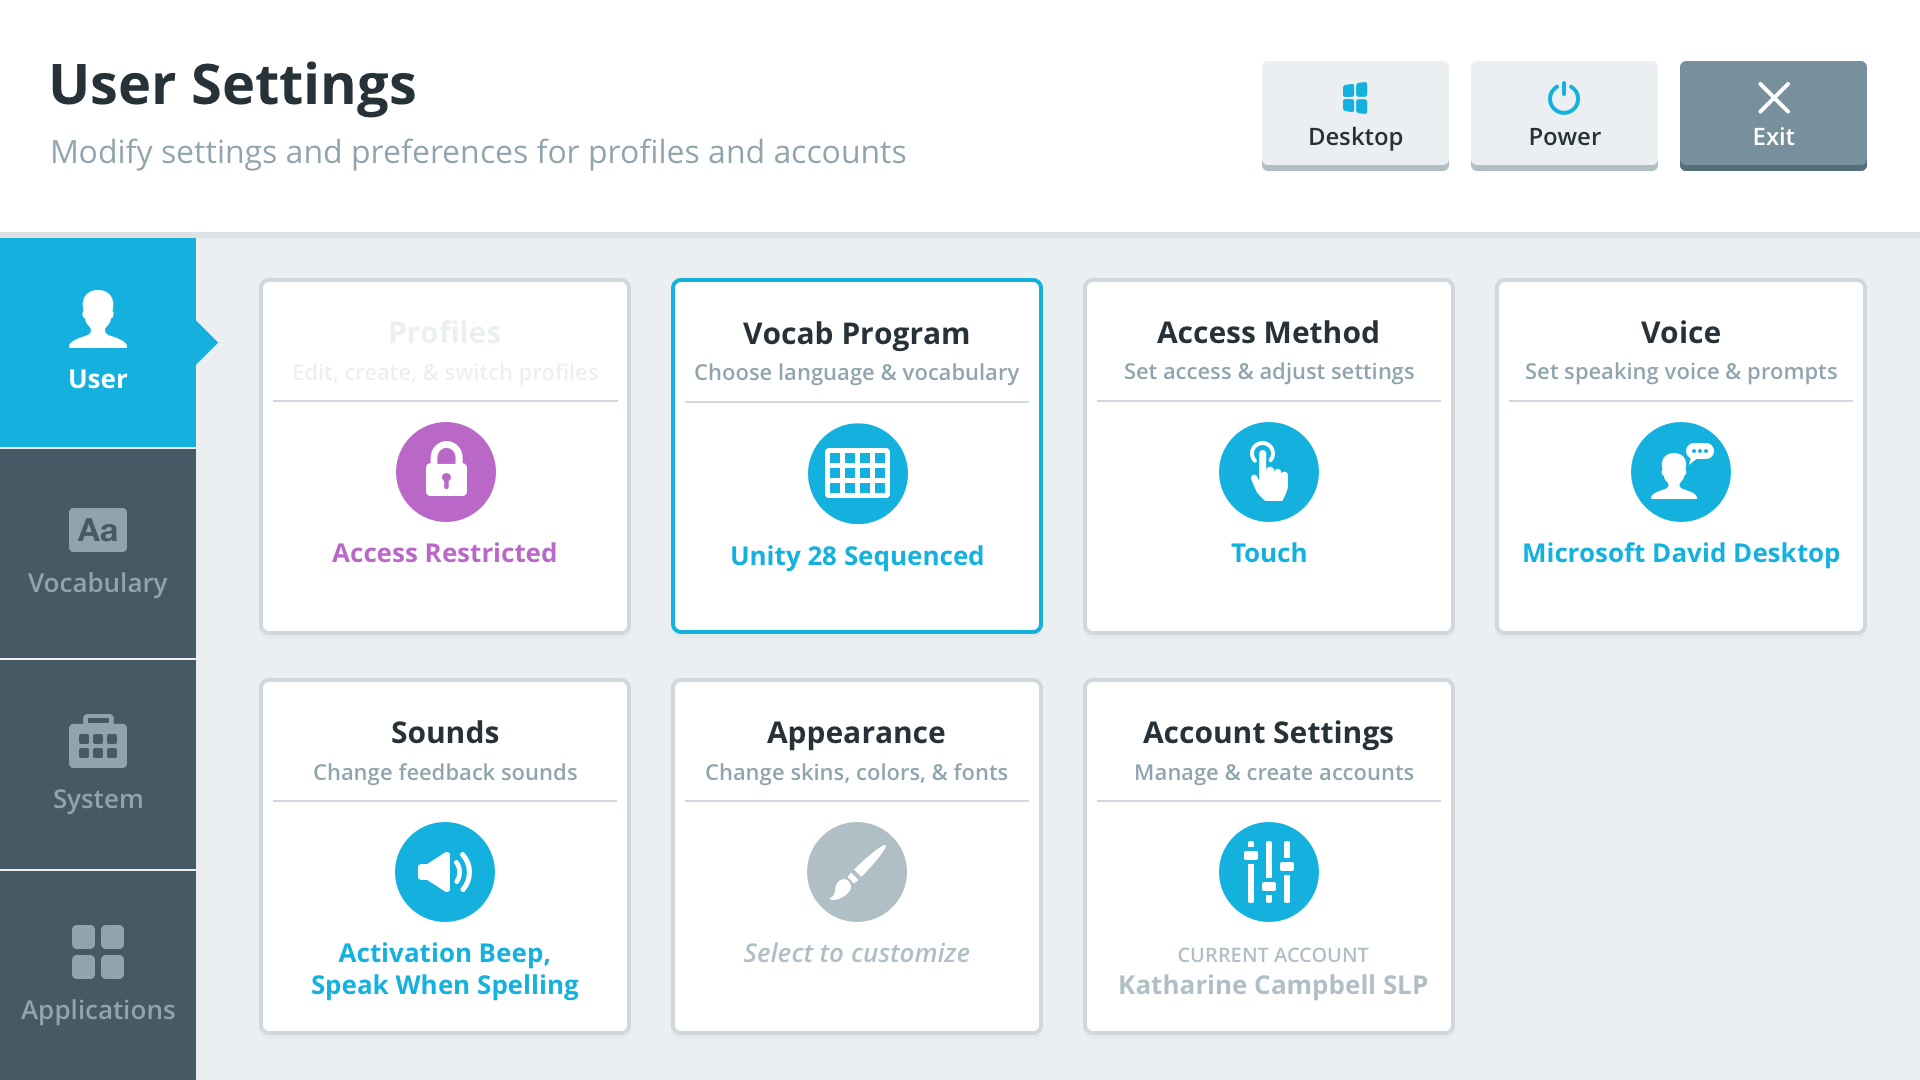
Task: Click the Account Settings sliders icon
Action: (x=1268, y=872)
